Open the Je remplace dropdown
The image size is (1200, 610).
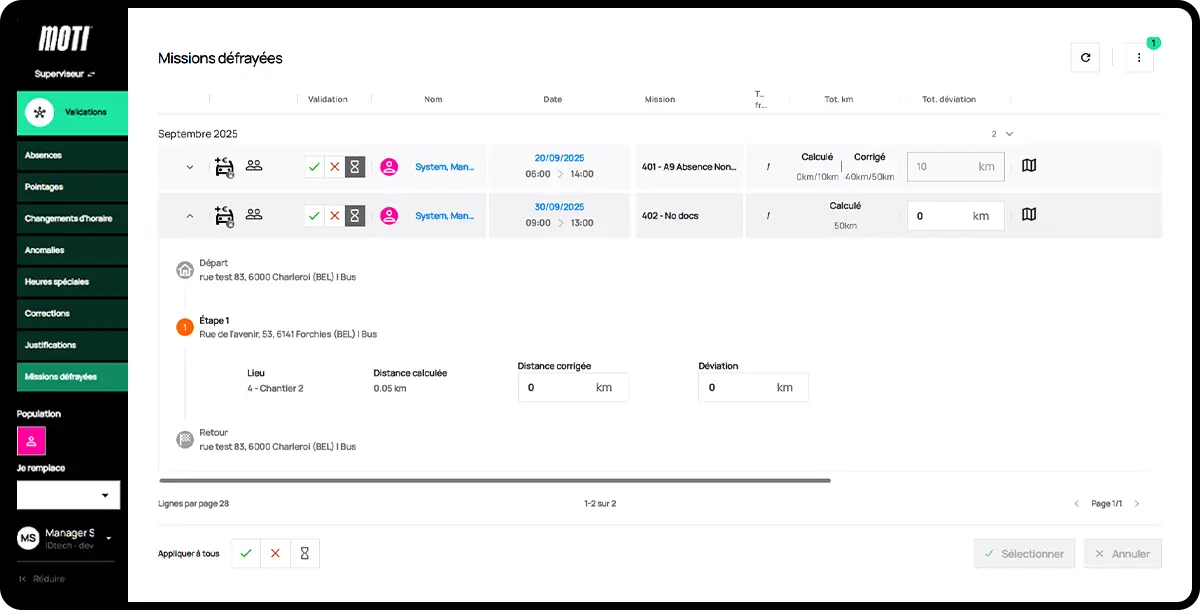68,495
